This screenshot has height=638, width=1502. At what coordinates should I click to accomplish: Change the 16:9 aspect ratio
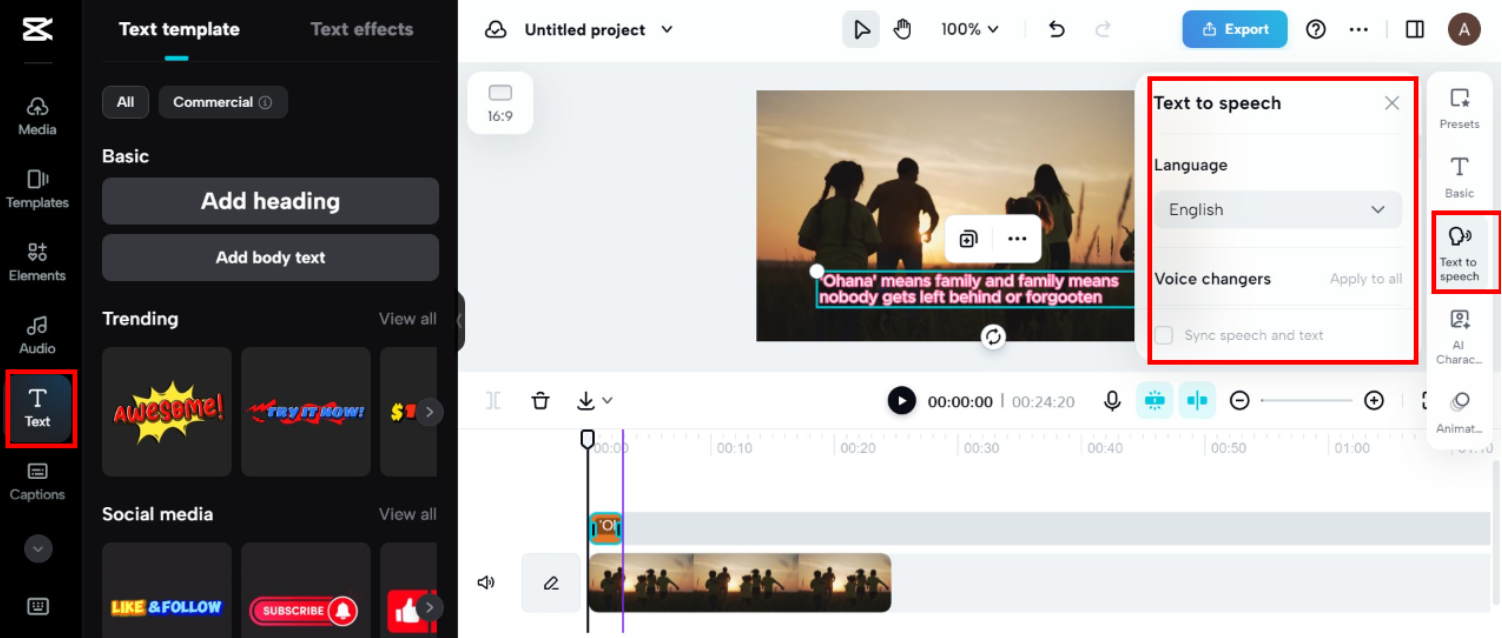click(500, 103)
